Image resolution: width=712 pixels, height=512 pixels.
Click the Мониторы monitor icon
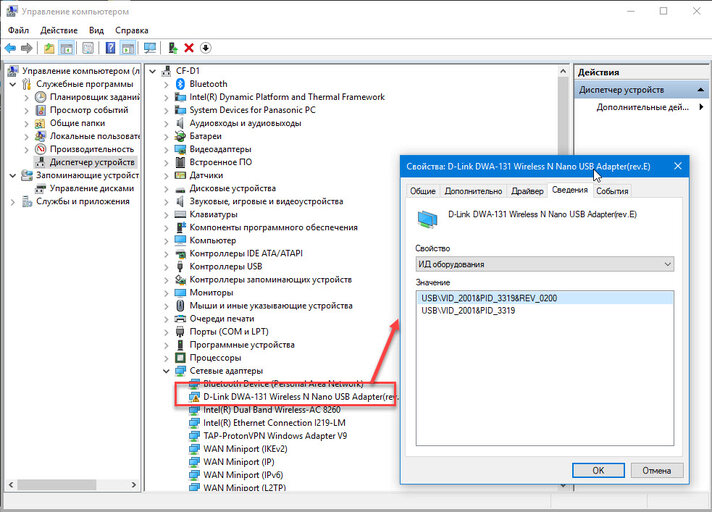tap(180, 293)
